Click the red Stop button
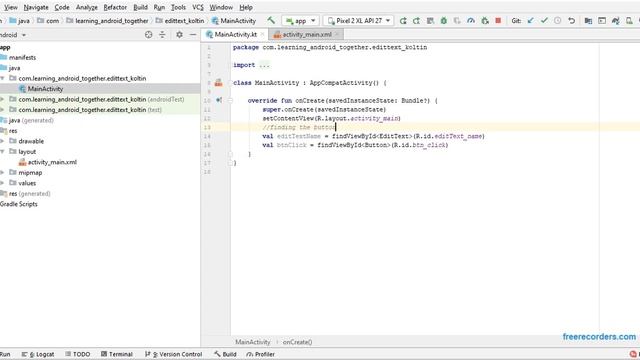This screenshot has height=360, width=640. [498, 20]
